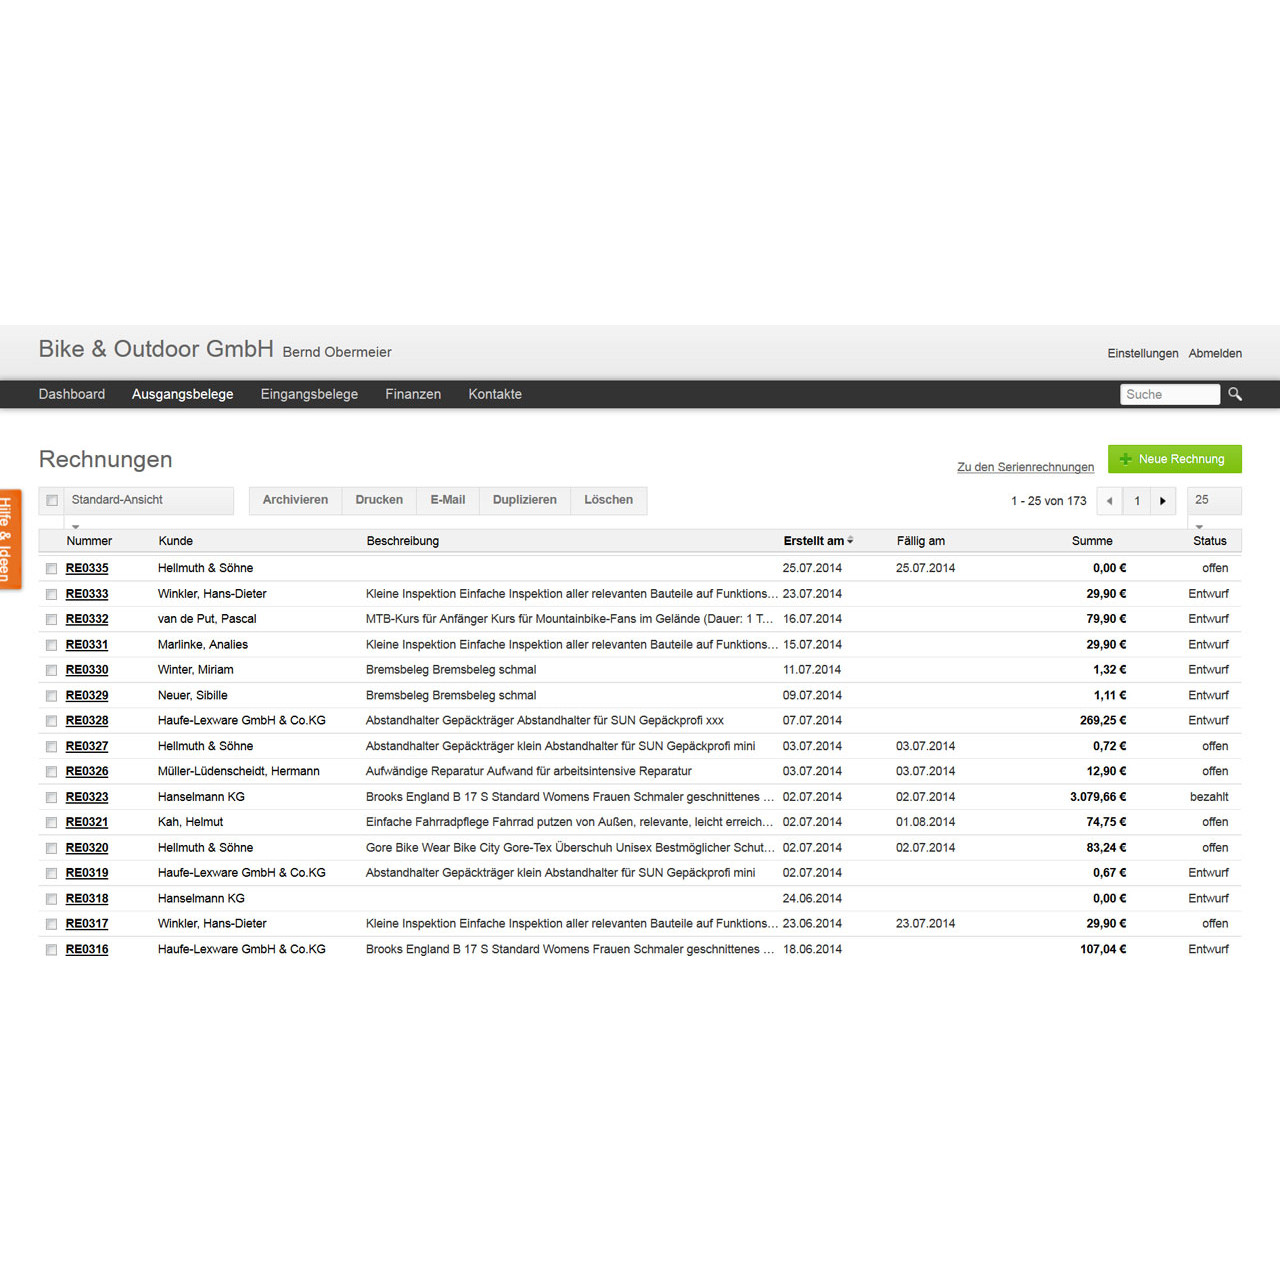Click the page number 1 field
The image size is (1280, 1280).
point(1137,501)
